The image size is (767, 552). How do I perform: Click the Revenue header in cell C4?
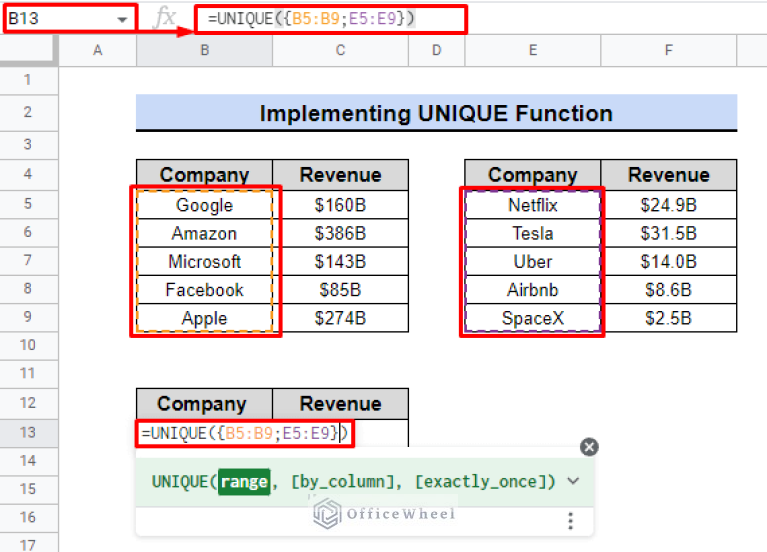tap(340, 175)
